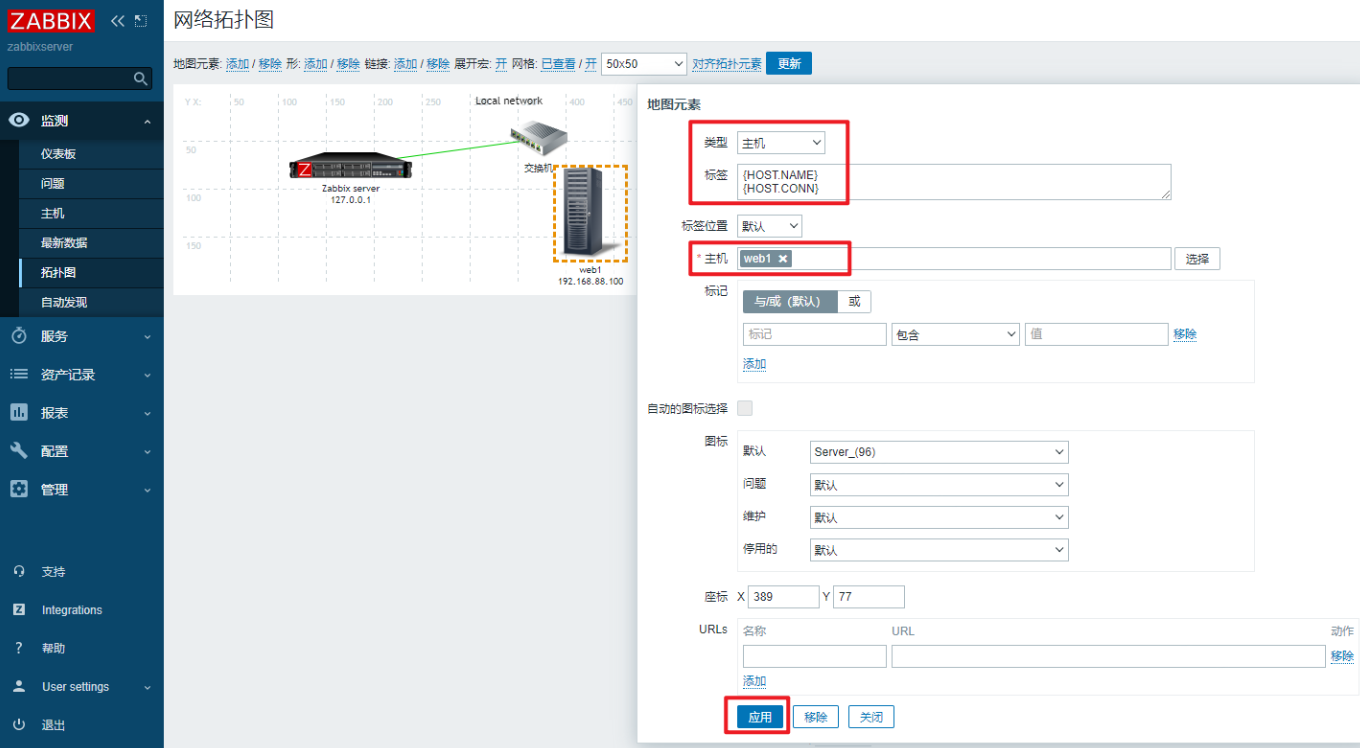Select the Zabbix server map icon
Viewport: 1360px width, 748px height.
point(350,166)
